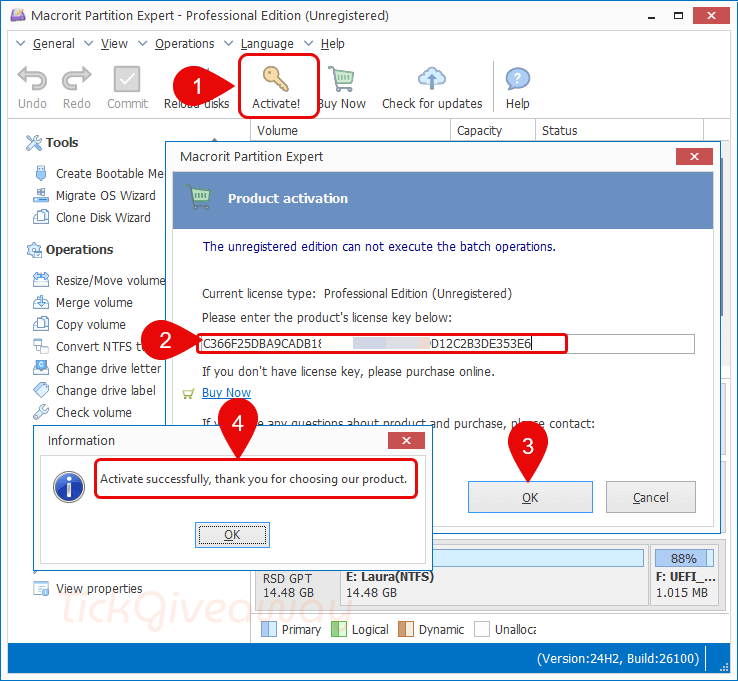Click Clone Disk Wizard label

click(x=103, y=217)
